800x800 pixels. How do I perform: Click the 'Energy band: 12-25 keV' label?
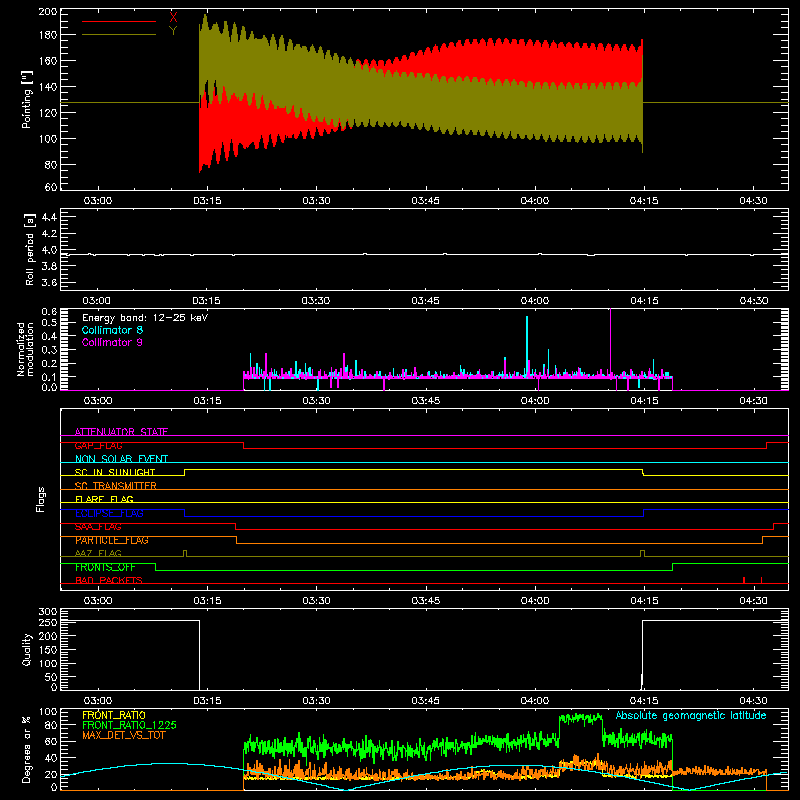[x=145, y=318]
